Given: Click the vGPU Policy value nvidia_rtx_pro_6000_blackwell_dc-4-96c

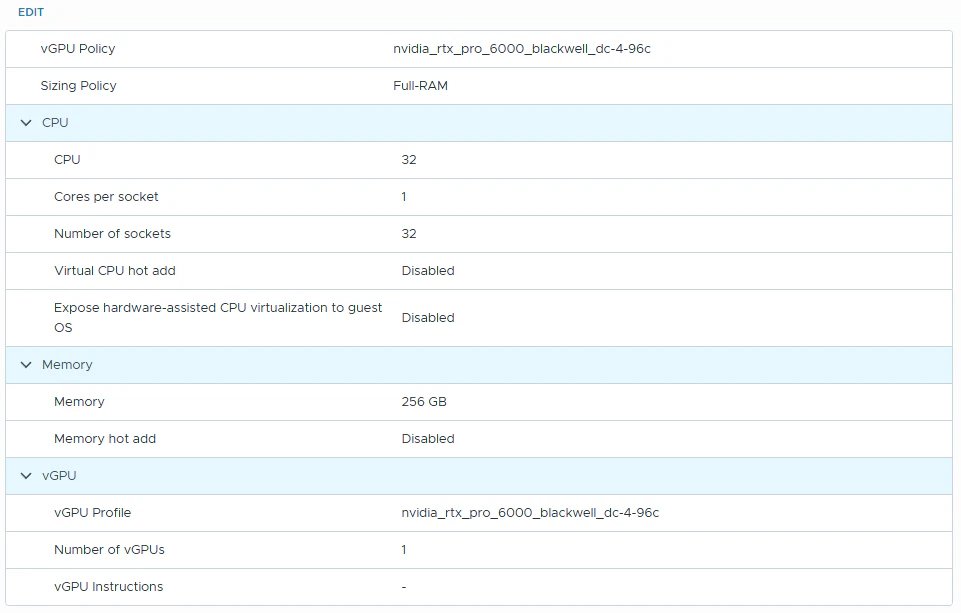Looking at the screenshot, I should [522, 49].
